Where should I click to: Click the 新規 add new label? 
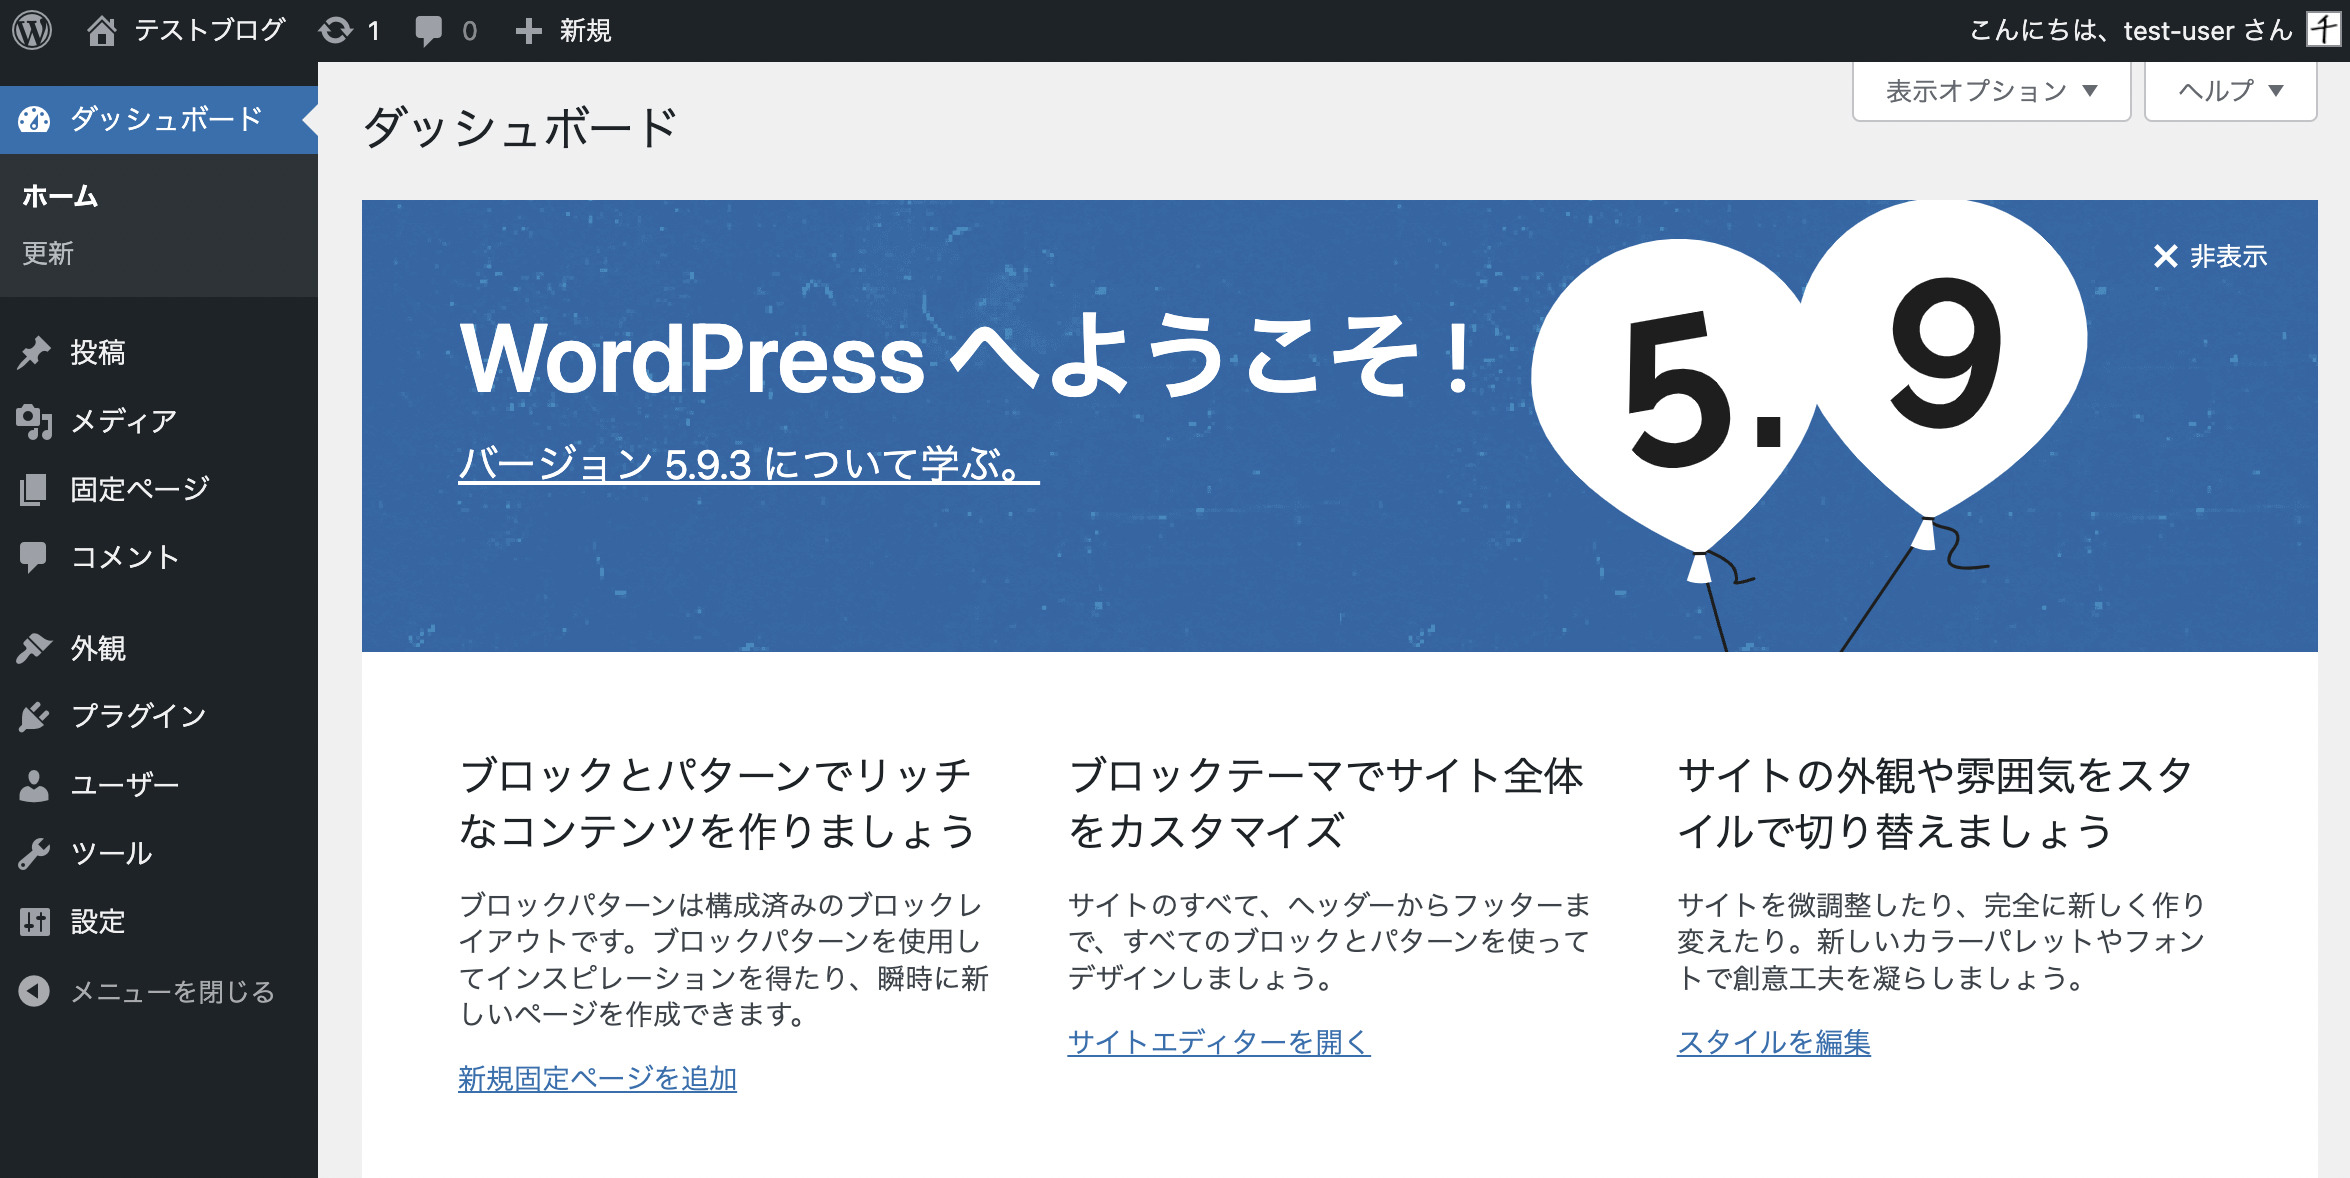pos(586,31)
